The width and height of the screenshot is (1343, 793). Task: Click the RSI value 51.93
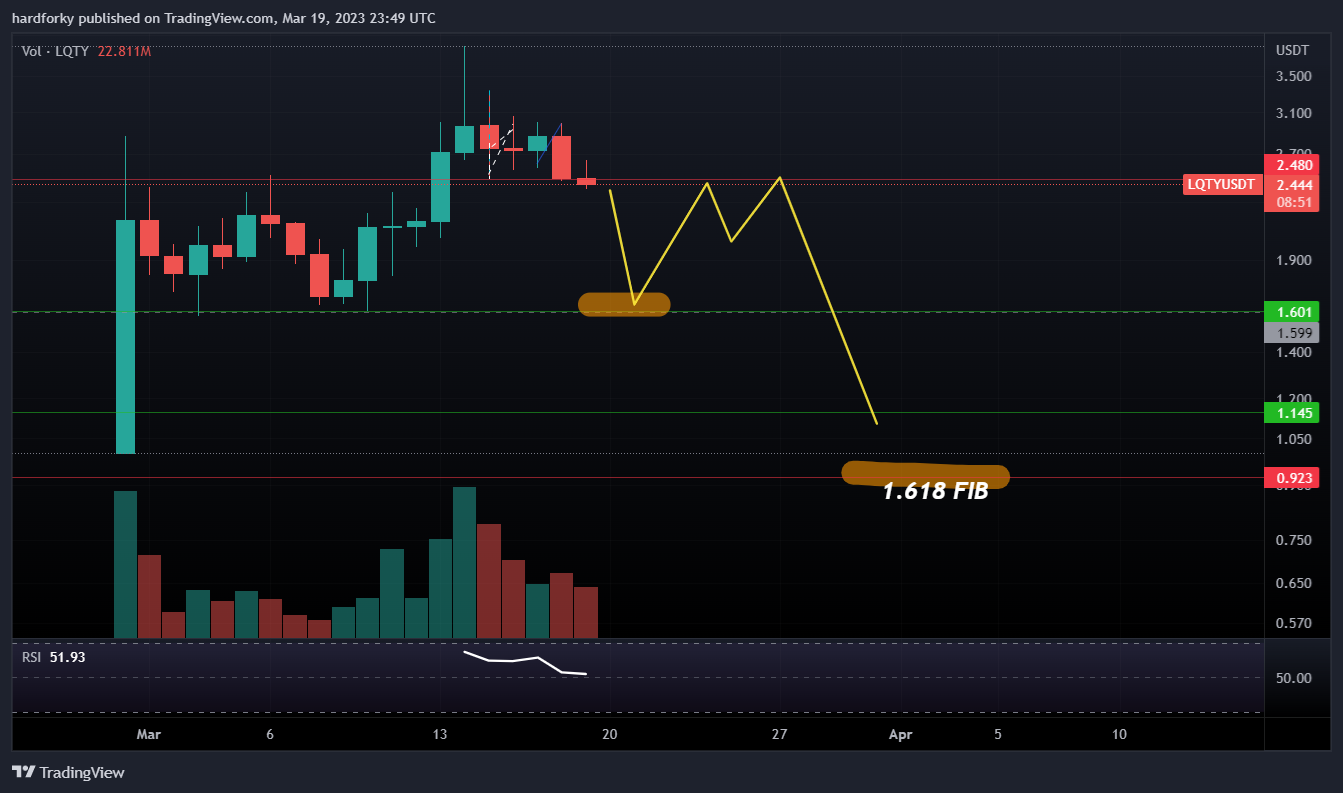pos(67,657)
